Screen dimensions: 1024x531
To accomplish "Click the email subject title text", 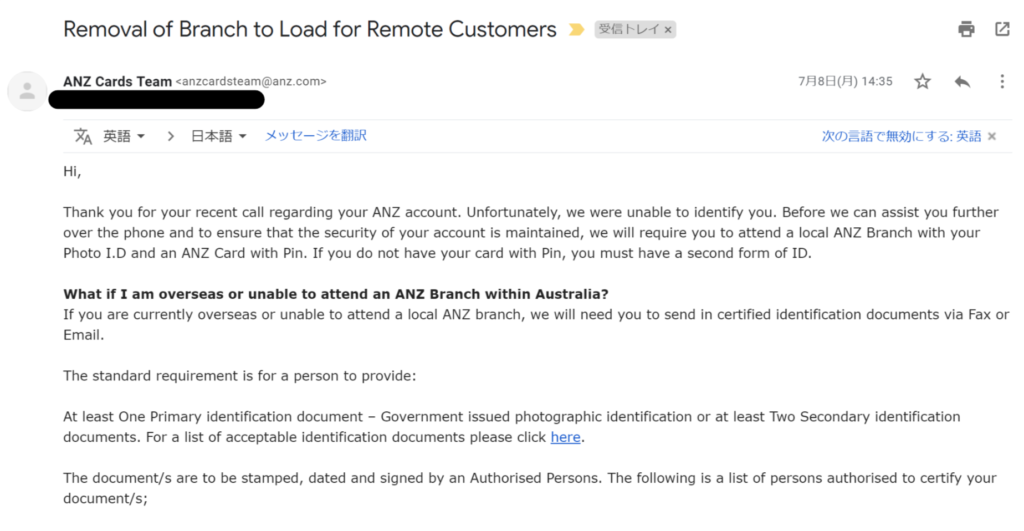I will (309, 29).
